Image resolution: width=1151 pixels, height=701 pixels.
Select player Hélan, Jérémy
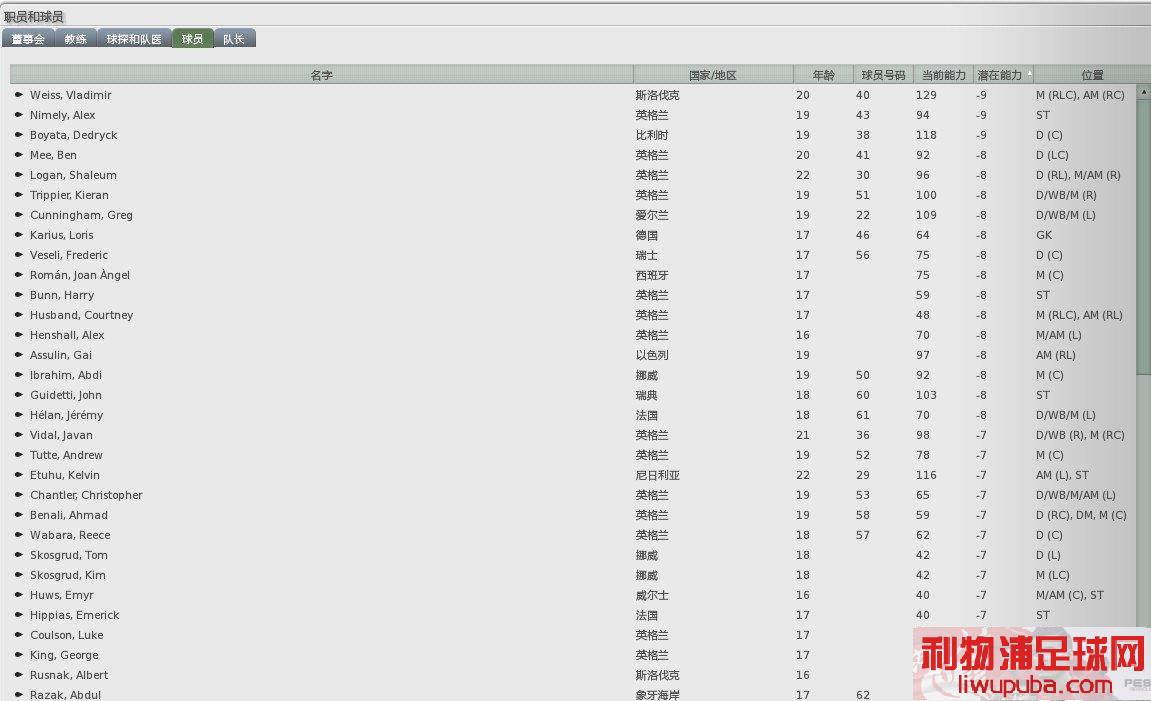point(66,415)
